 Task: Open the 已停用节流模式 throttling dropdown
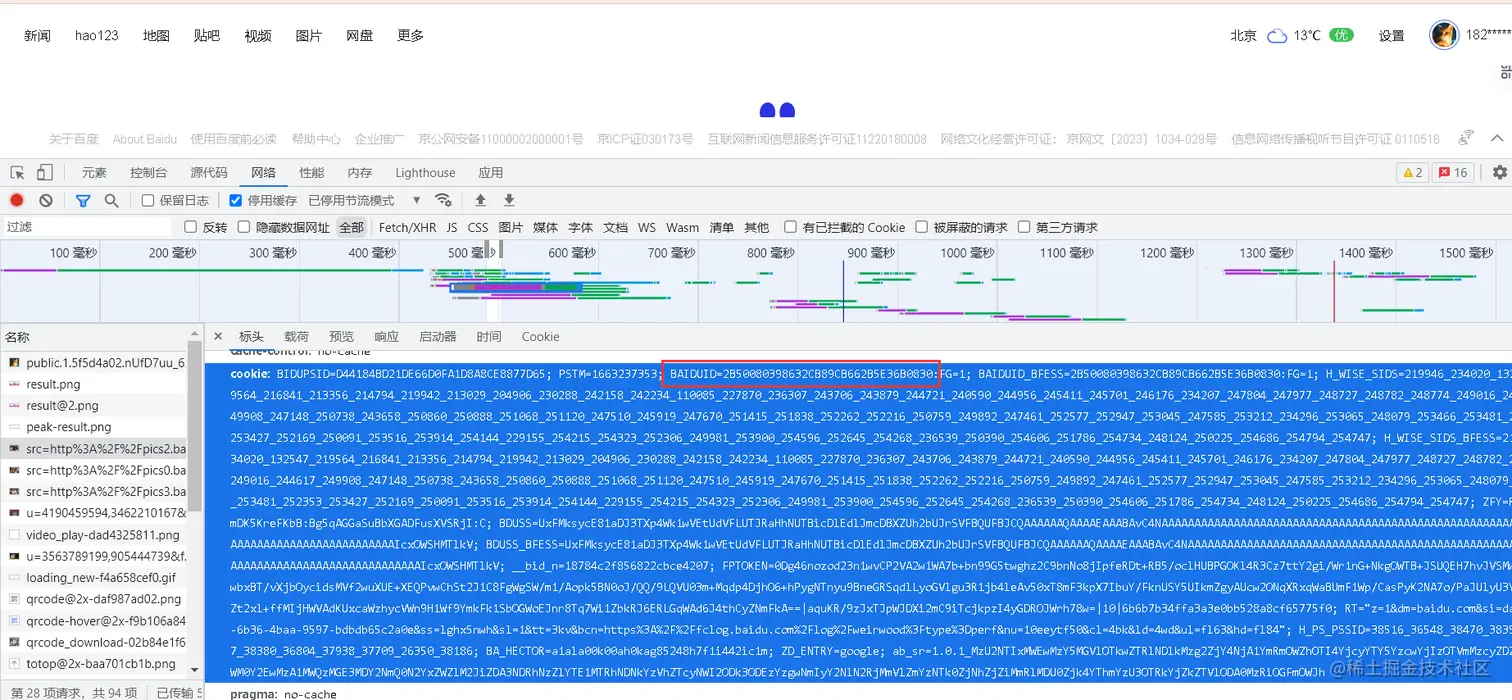pos(365,200)
